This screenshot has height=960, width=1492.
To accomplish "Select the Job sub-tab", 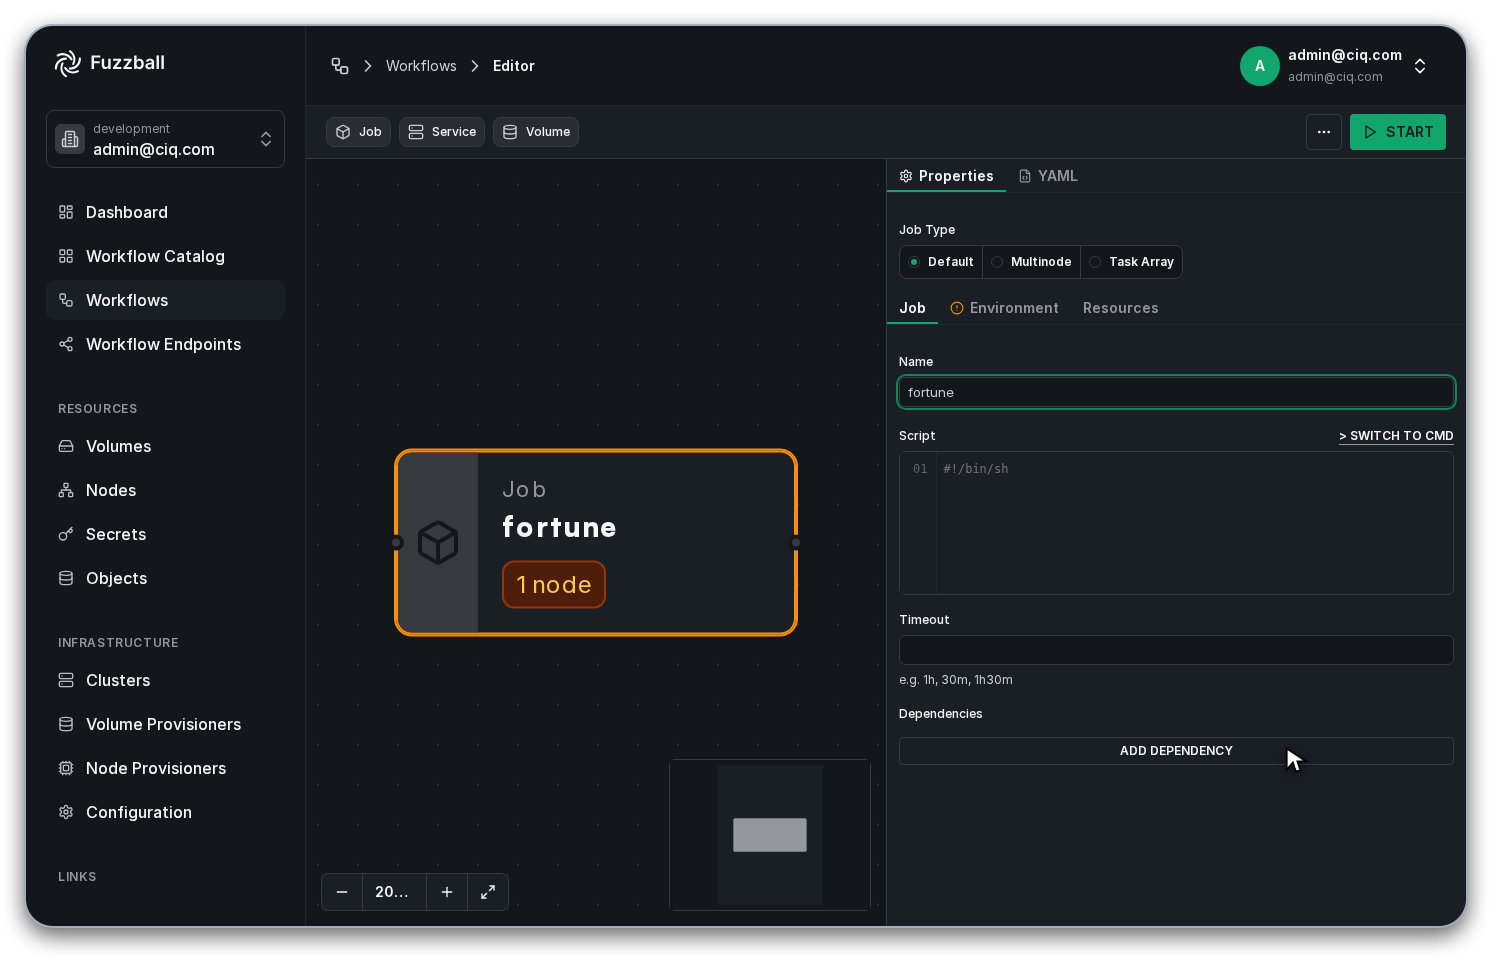I will point(912,308).
